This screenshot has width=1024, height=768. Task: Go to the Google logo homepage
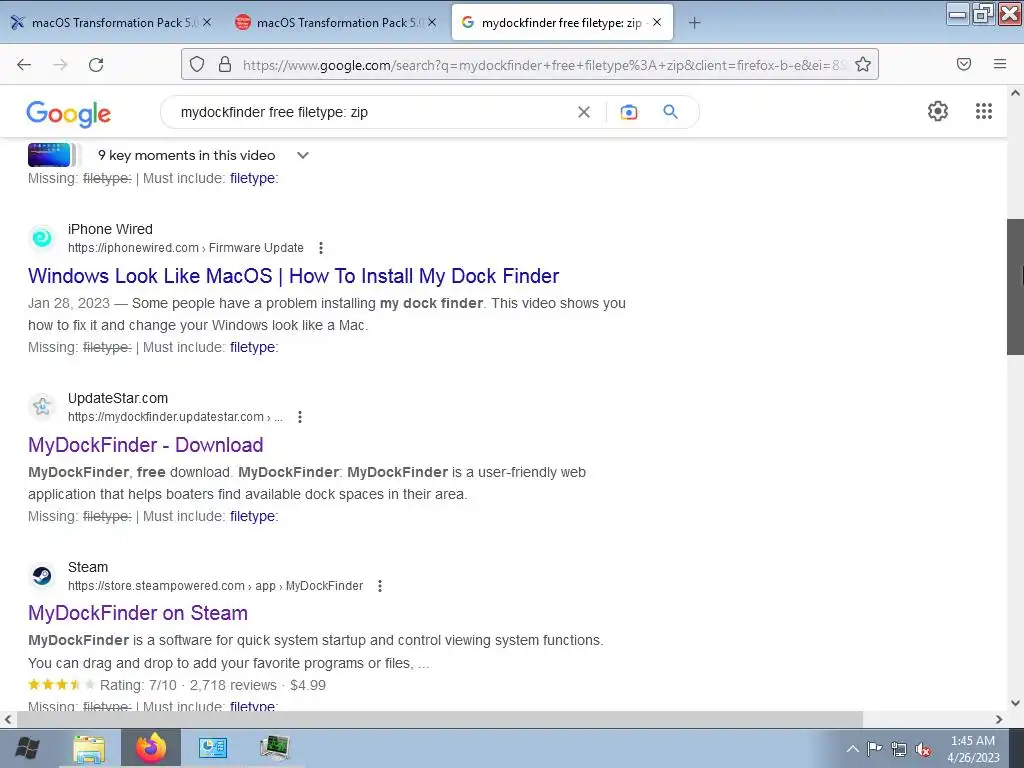69,114
